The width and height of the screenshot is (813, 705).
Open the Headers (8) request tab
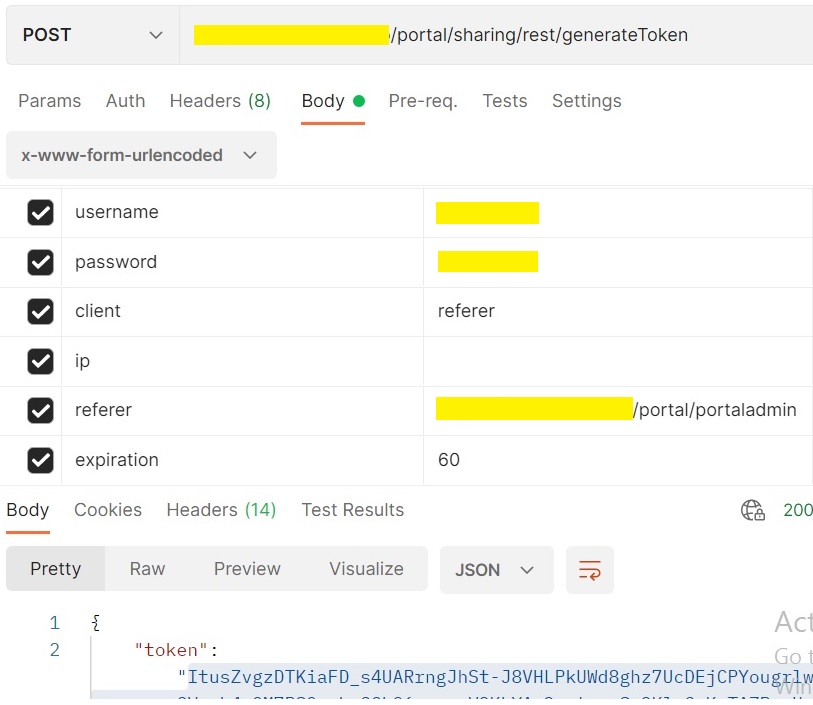coord(220,101)
